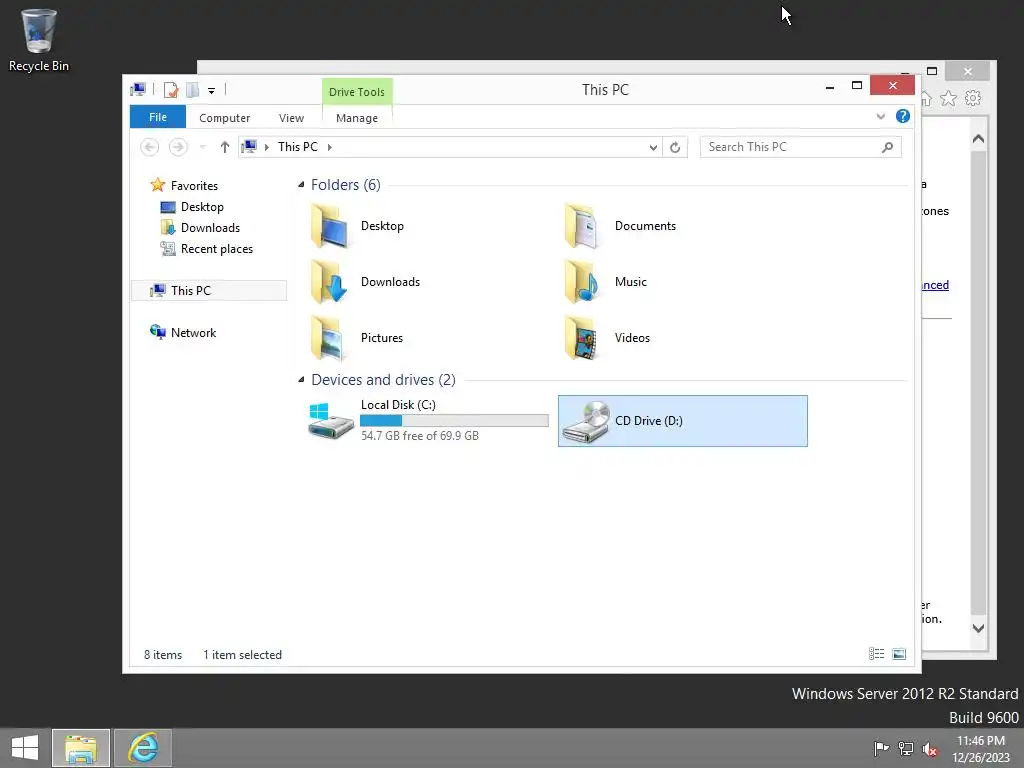Expand the ribbon with the chevron
1024x768 pixels.
(x=881, y=116)
